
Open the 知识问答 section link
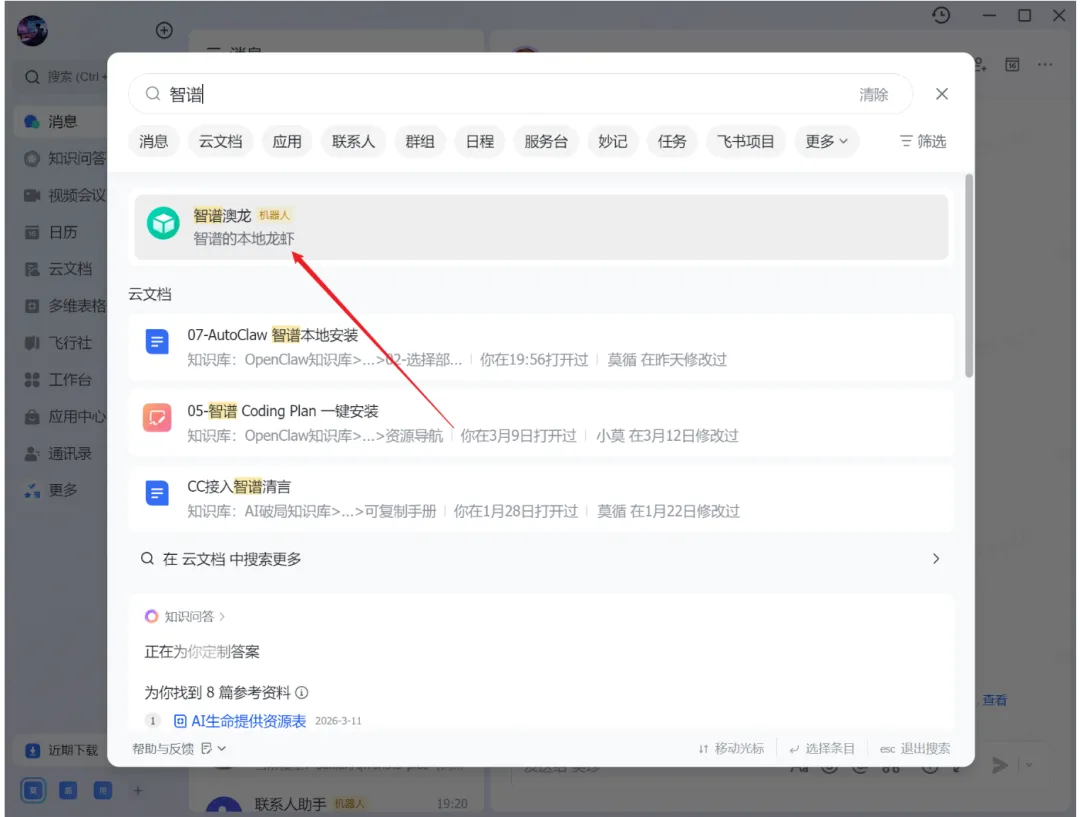pos(185,616)
